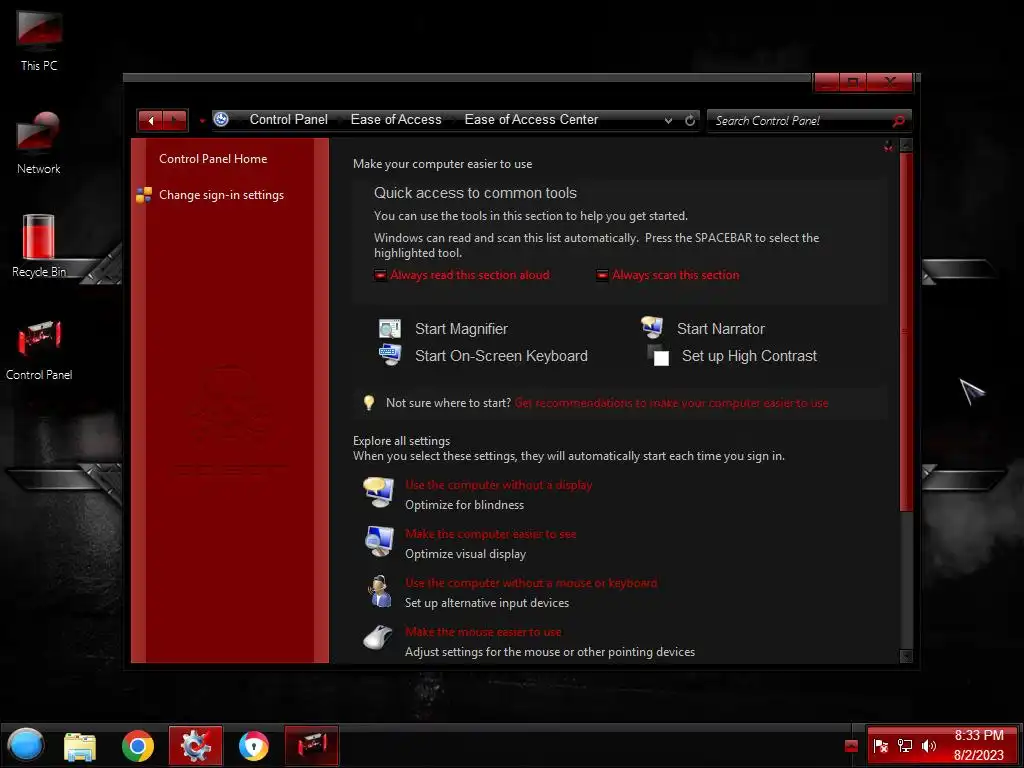Open the Control Panel desktop shortcut
The height and width of the screenshot is (768, 1024).
[39, 349]
